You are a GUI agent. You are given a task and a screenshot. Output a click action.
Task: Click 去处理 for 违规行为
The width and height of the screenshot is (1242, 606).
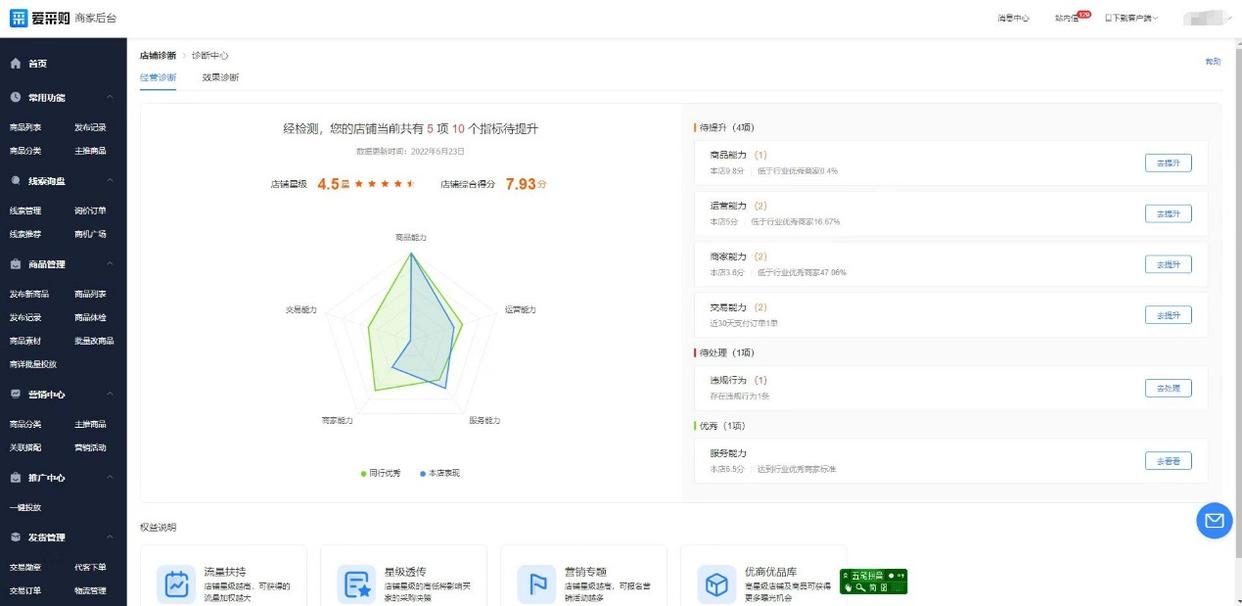pyautogui.click(x=1167, y=388)
